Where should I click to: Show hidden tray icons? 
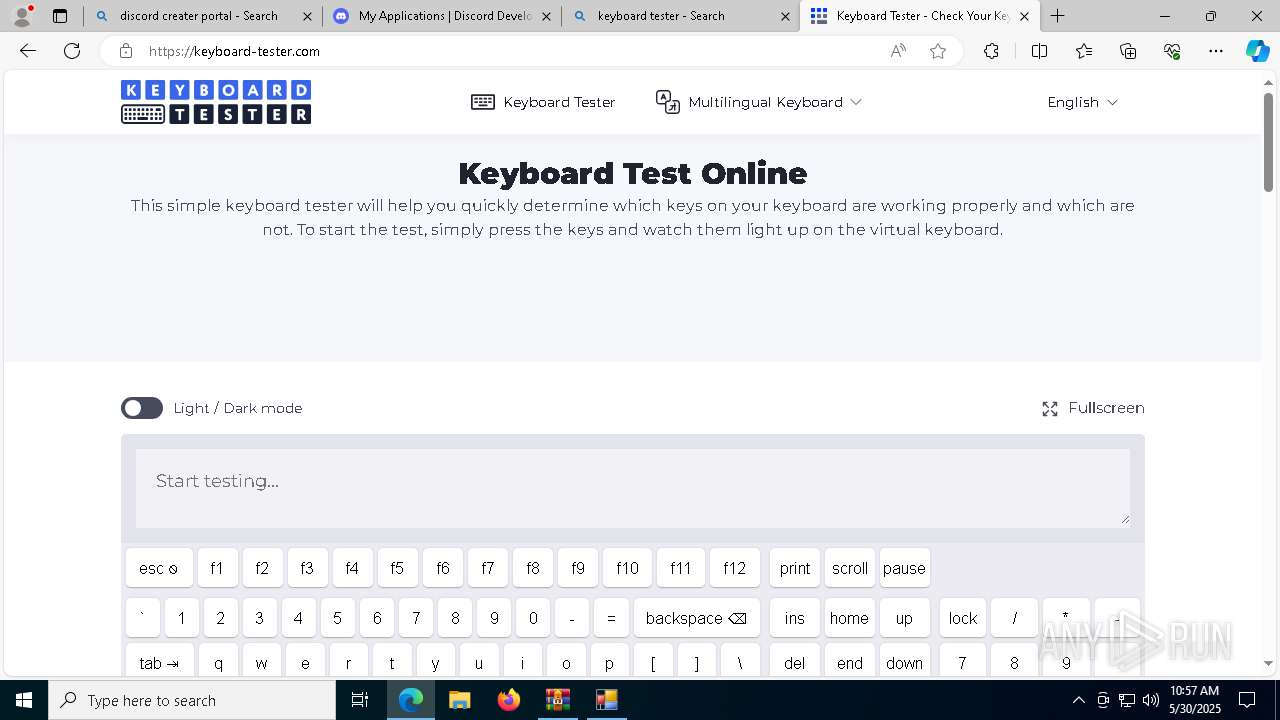click(1078, 700)
